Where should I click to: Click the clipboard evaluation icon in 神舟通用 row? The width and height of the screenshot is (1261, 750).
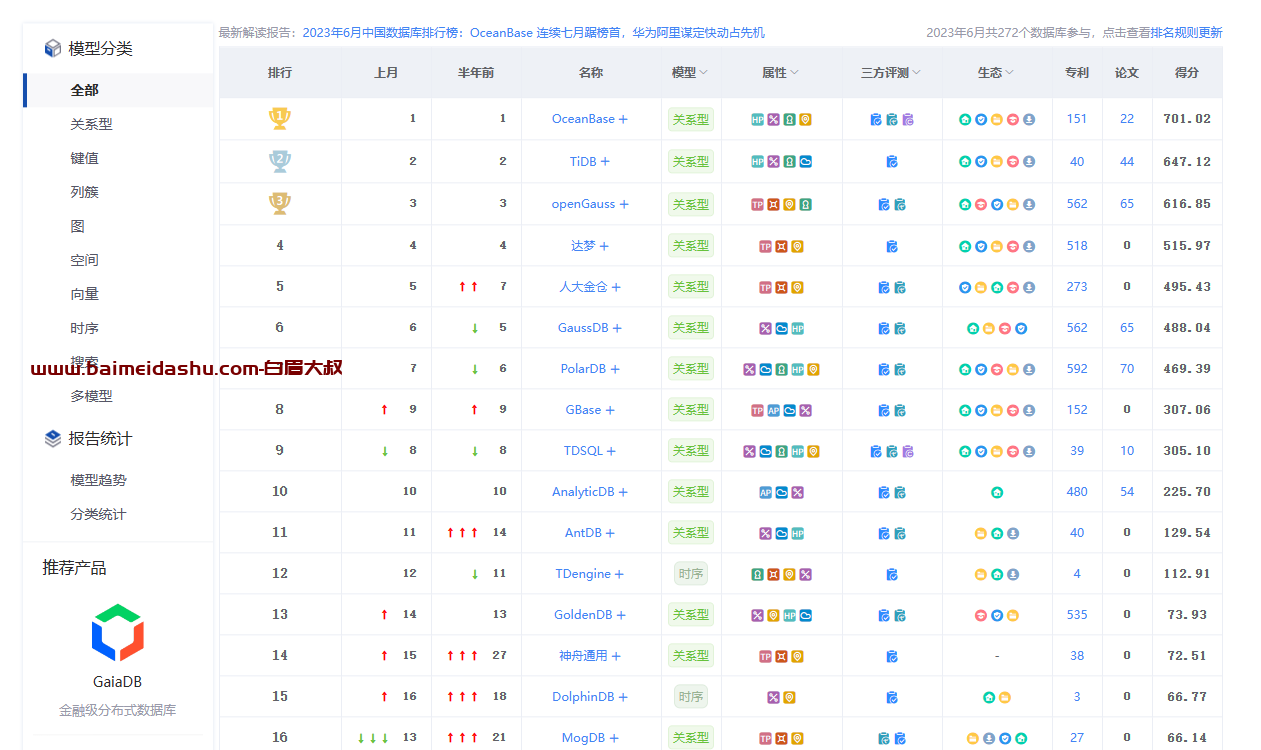[892, 656]
